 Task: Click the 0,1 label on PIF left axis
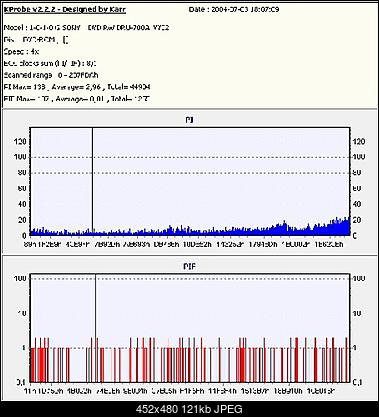click(22, 382)
